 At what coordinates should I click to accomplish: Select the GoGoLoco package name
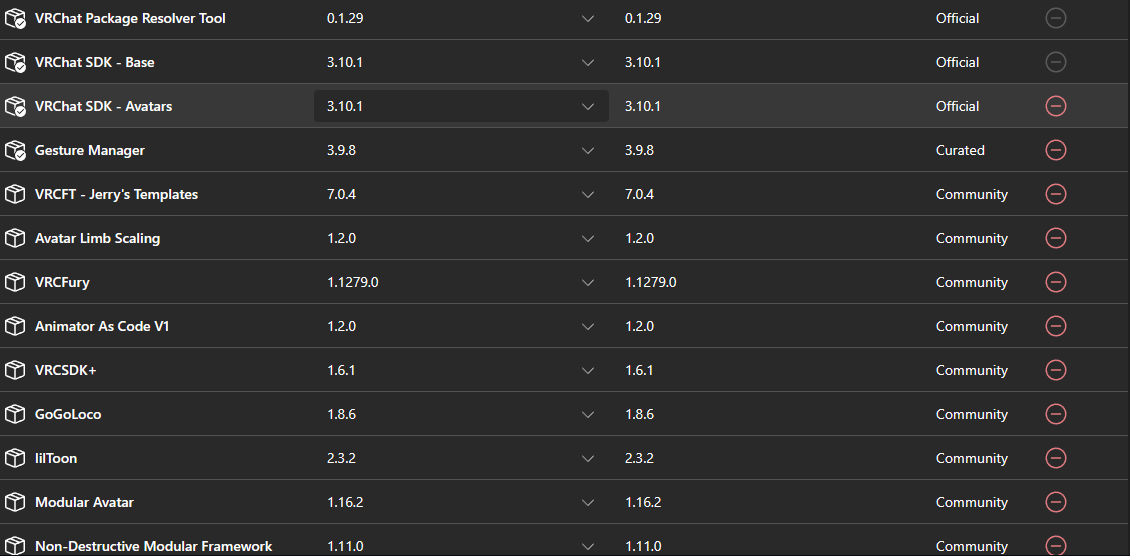[68, 414]
